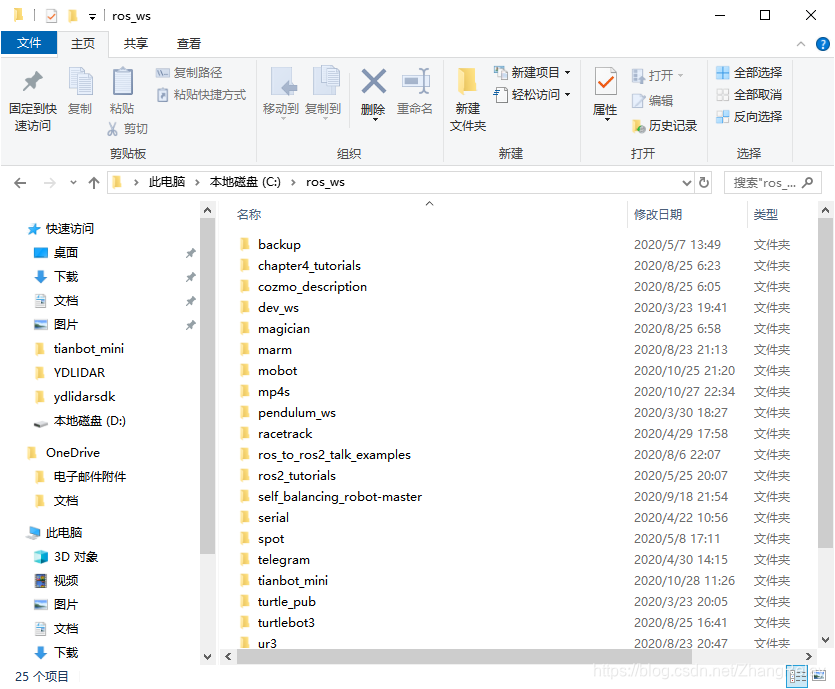The image size is (835, 689).
Task: Go back with the Back arrow
Action: 20,183
